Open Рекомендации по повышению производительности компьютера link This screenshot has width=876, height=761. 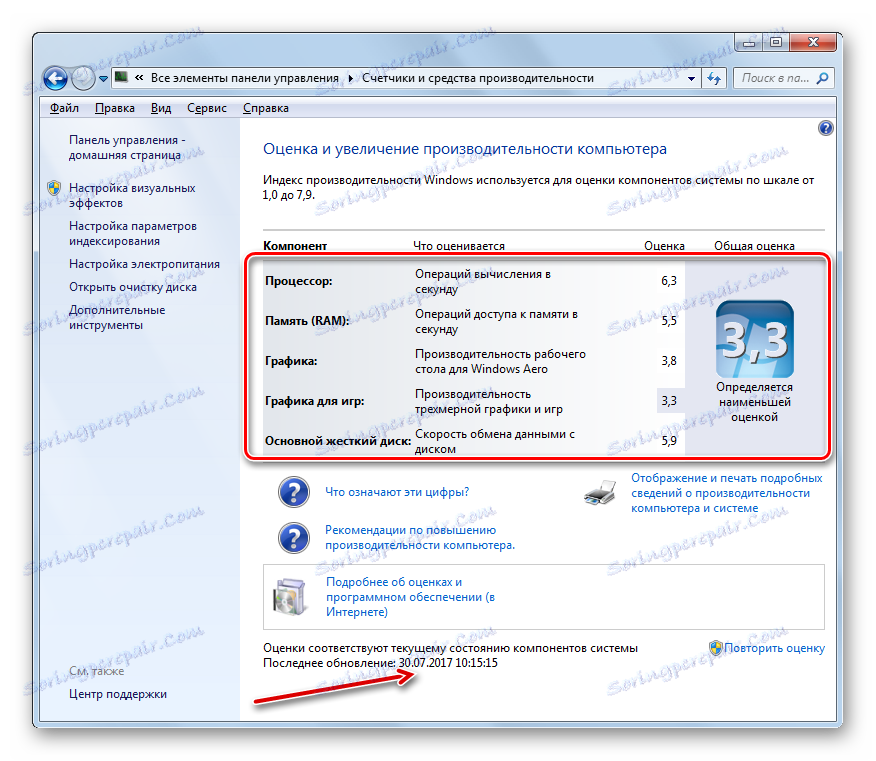(x=420, y=538)
